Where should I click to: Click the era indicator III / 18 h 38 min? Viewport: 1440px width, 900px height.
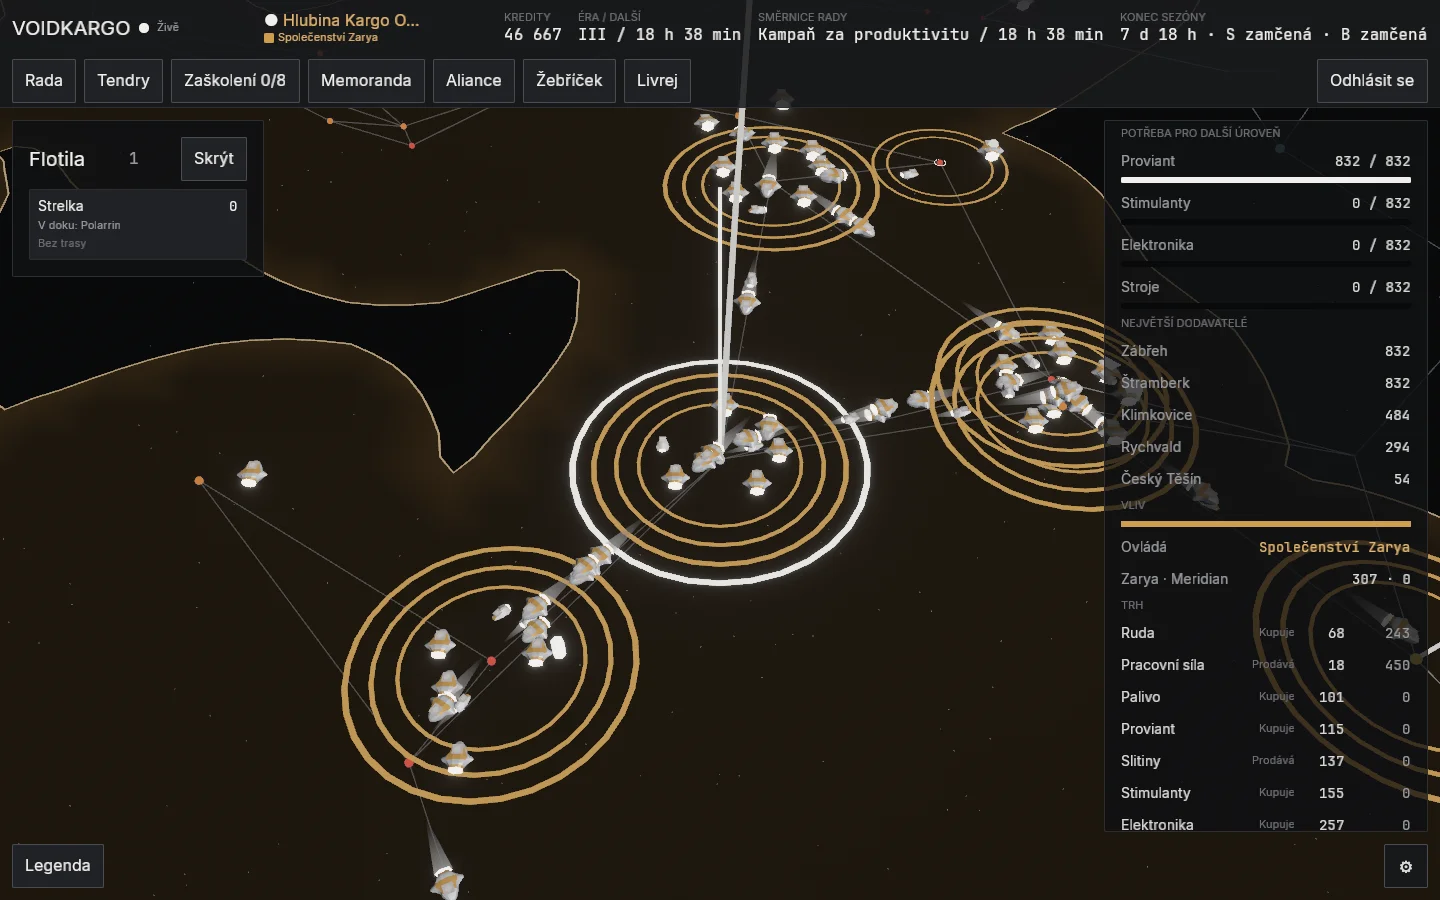[x=660, y=35]
